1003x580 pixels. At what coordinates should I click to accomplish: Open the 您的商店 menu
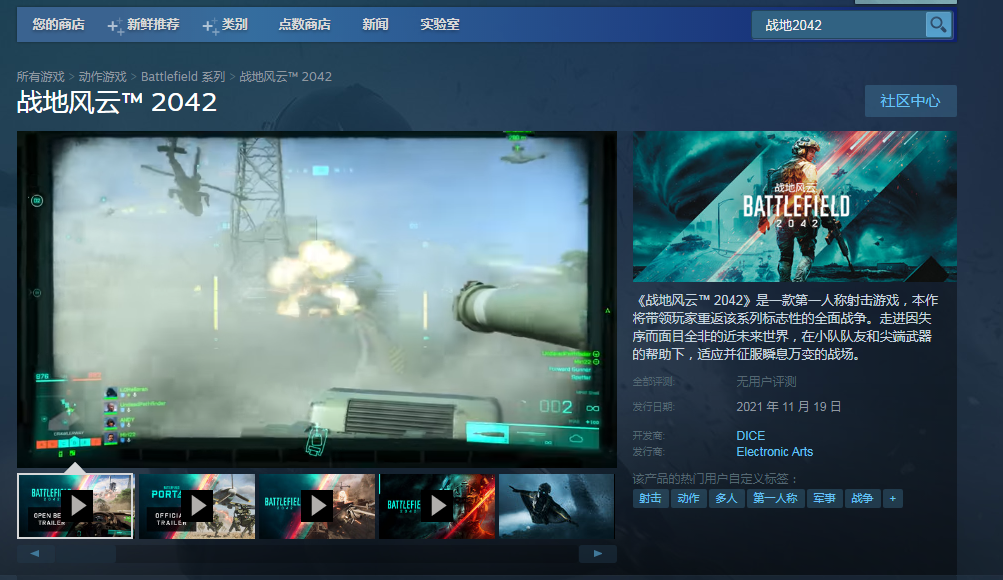click(x=58, y=24)
